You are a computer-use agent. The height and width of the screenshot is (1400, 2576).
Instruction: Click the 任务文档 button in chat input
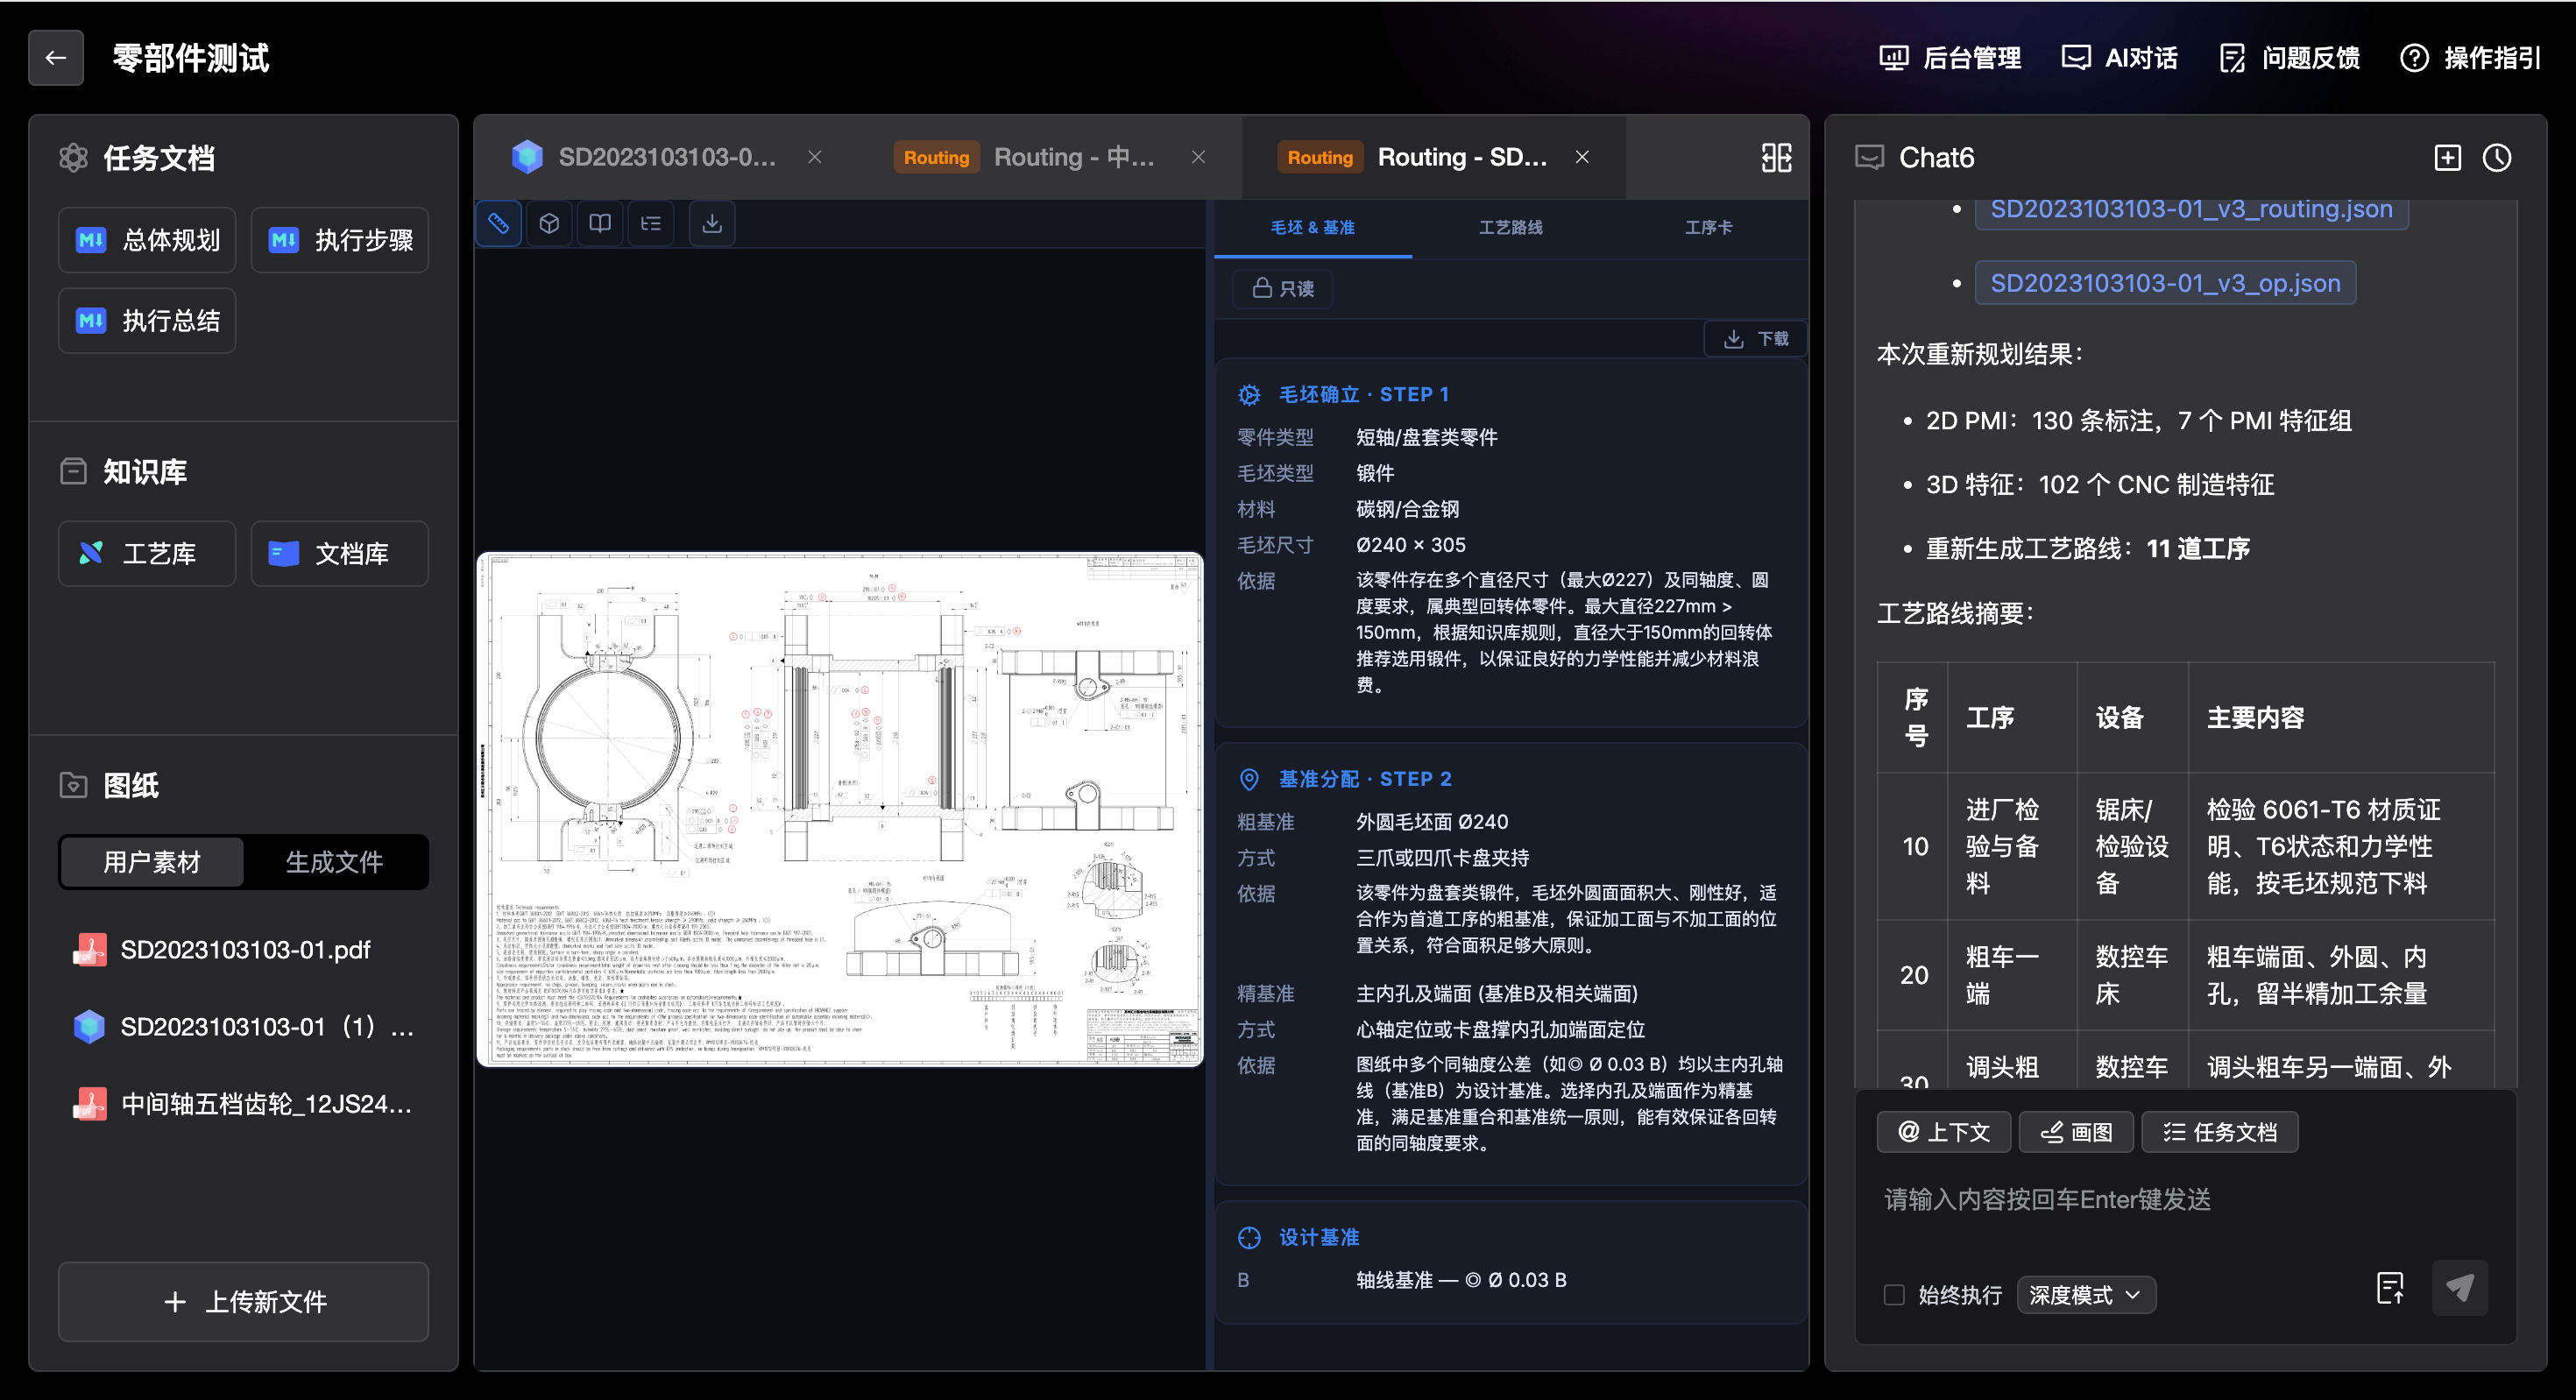tap(2219, 1132)
